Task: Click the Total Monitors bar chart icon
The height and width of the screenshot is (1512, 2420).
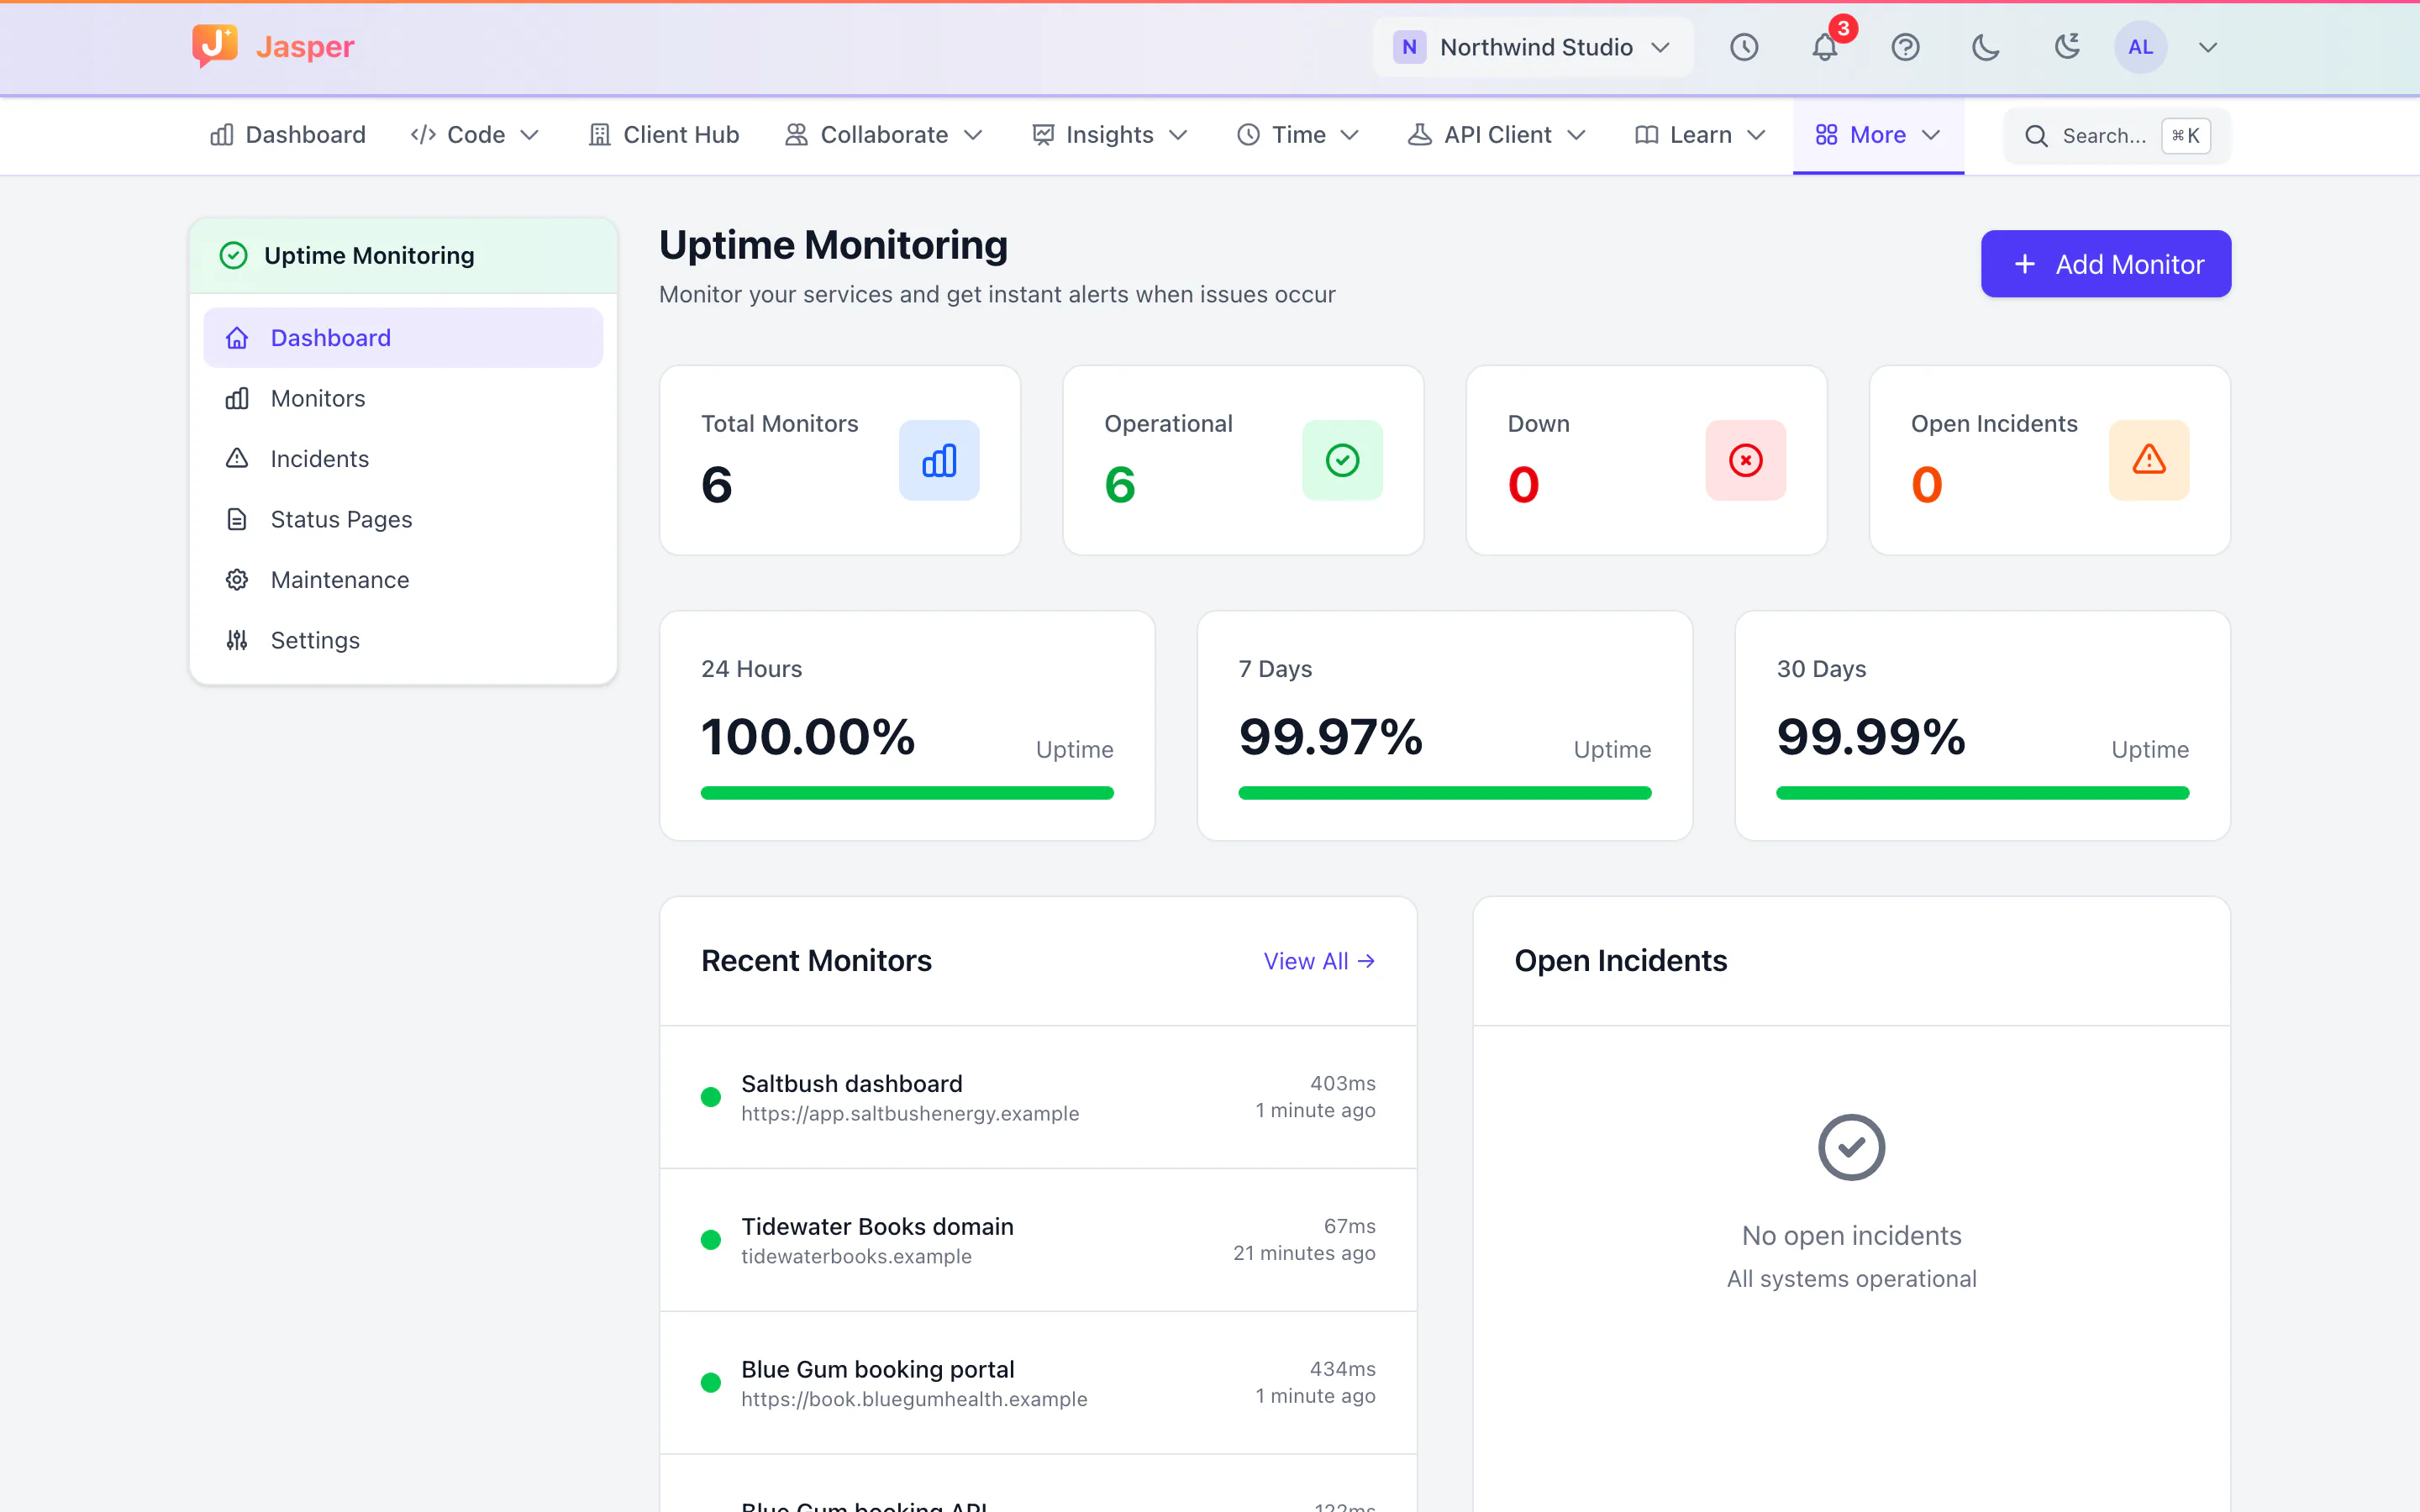Action: click(x=939, y=460)
